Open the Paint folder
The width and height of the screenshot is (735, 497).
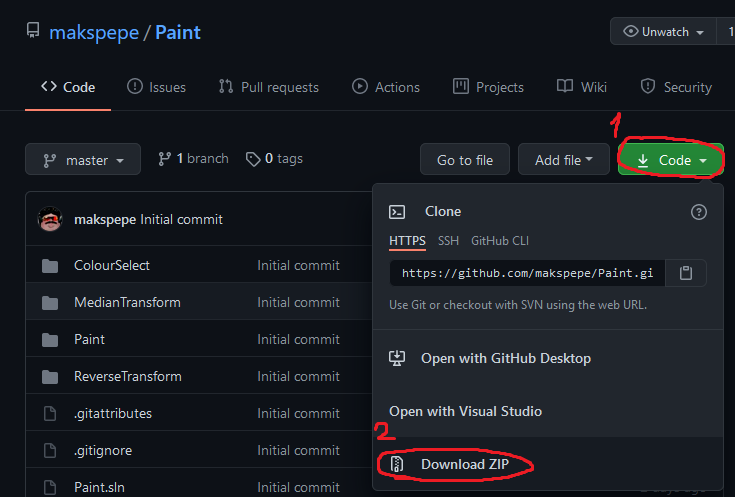[89, 339]
